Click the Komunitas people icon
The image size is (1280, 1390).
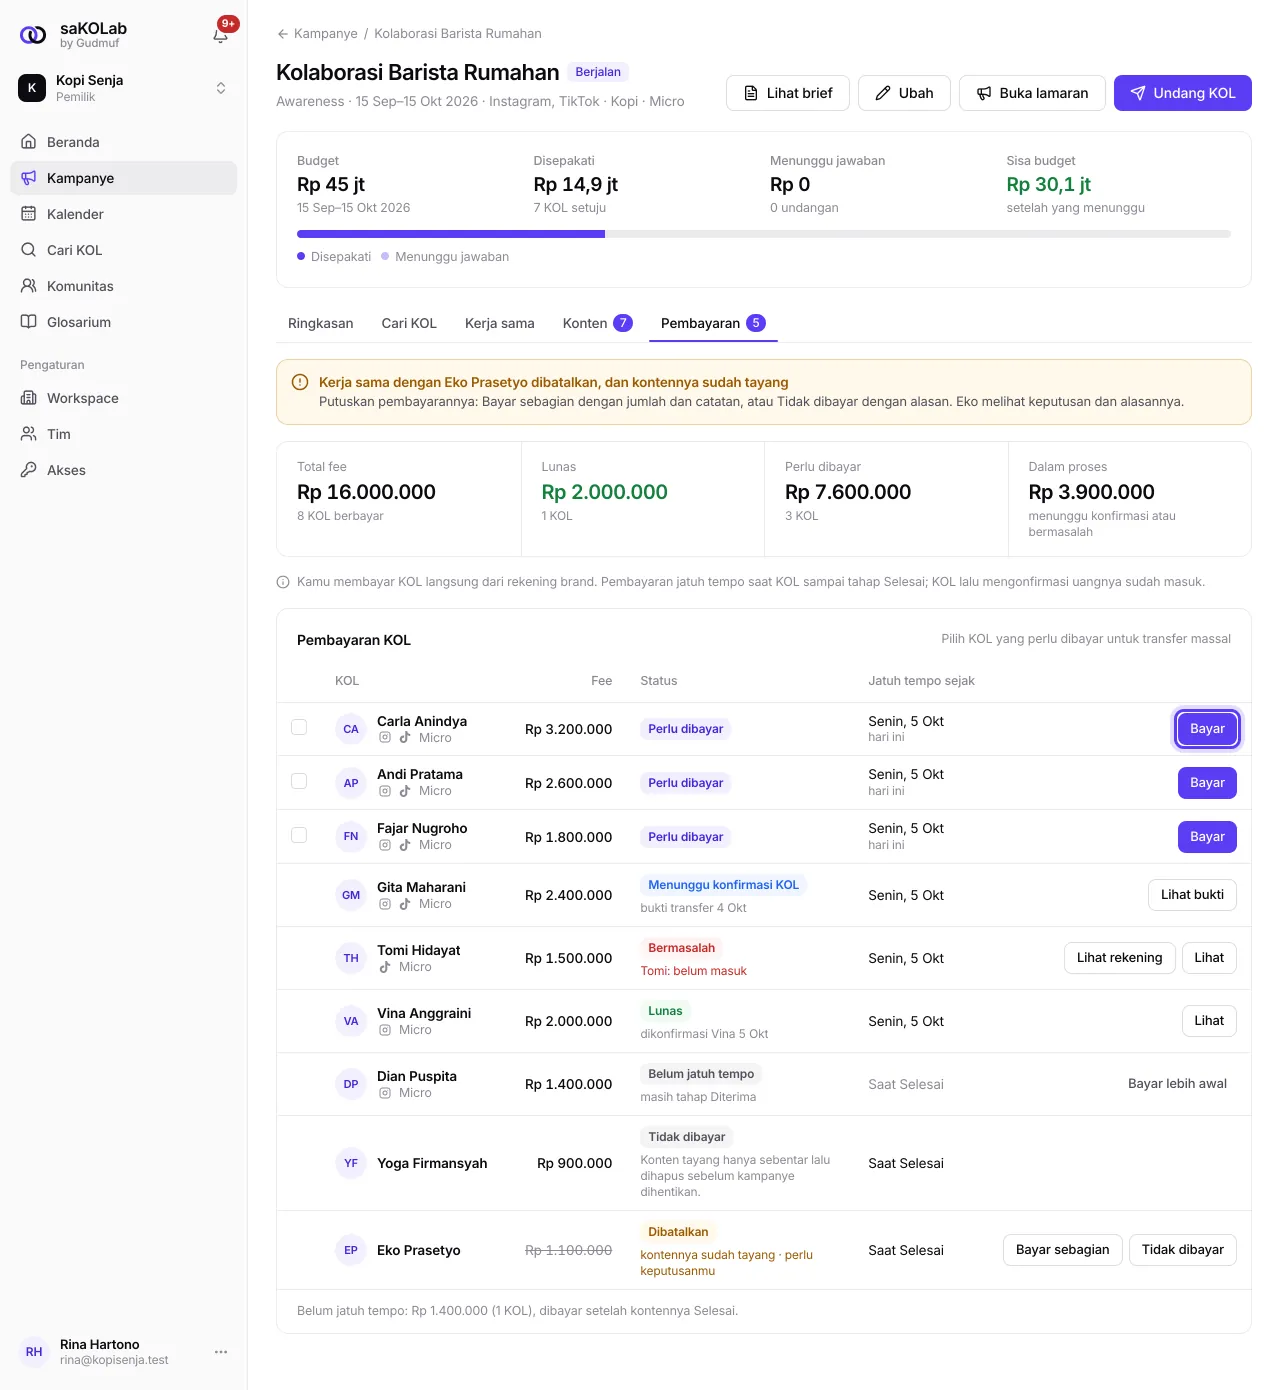[29, 286]
